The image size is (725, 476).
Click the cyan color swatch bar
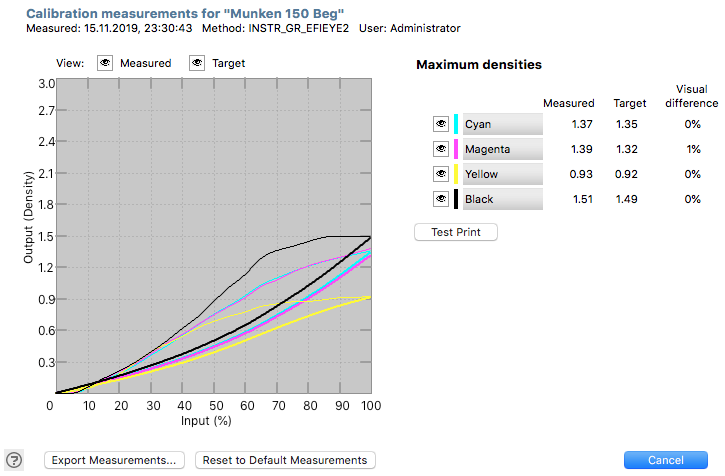pyautogui.click(x=456, y=124)
